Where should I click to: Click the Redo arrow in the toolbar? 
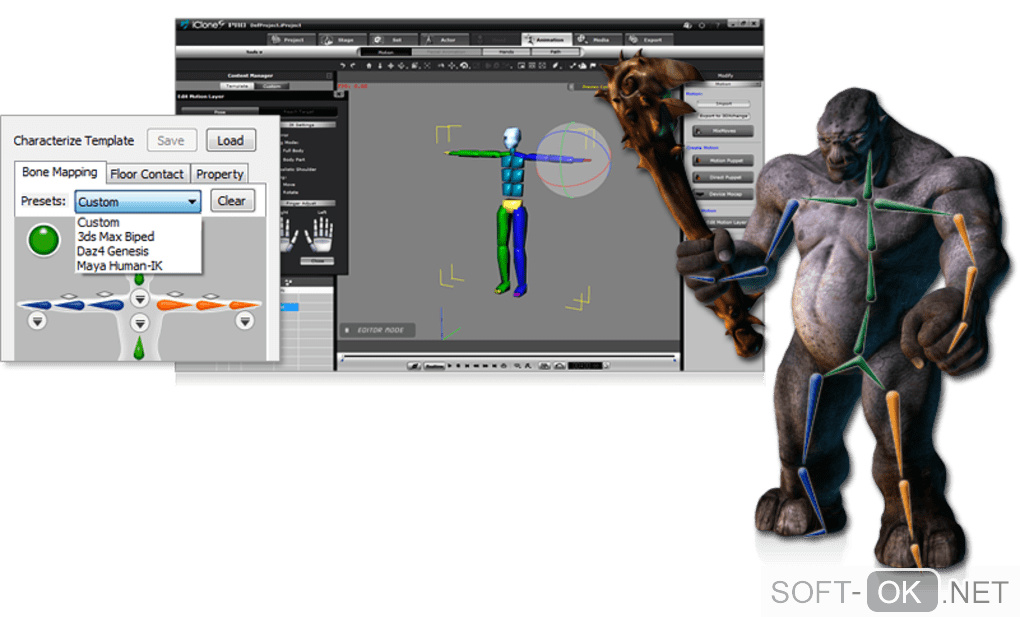coord(353,66)
